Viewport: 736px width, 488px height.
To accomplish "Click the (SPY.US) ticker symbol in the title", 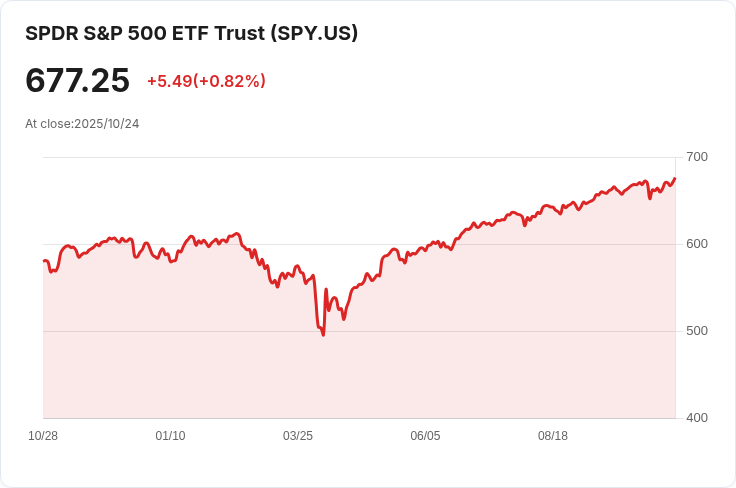I will (x=314, y=33).
